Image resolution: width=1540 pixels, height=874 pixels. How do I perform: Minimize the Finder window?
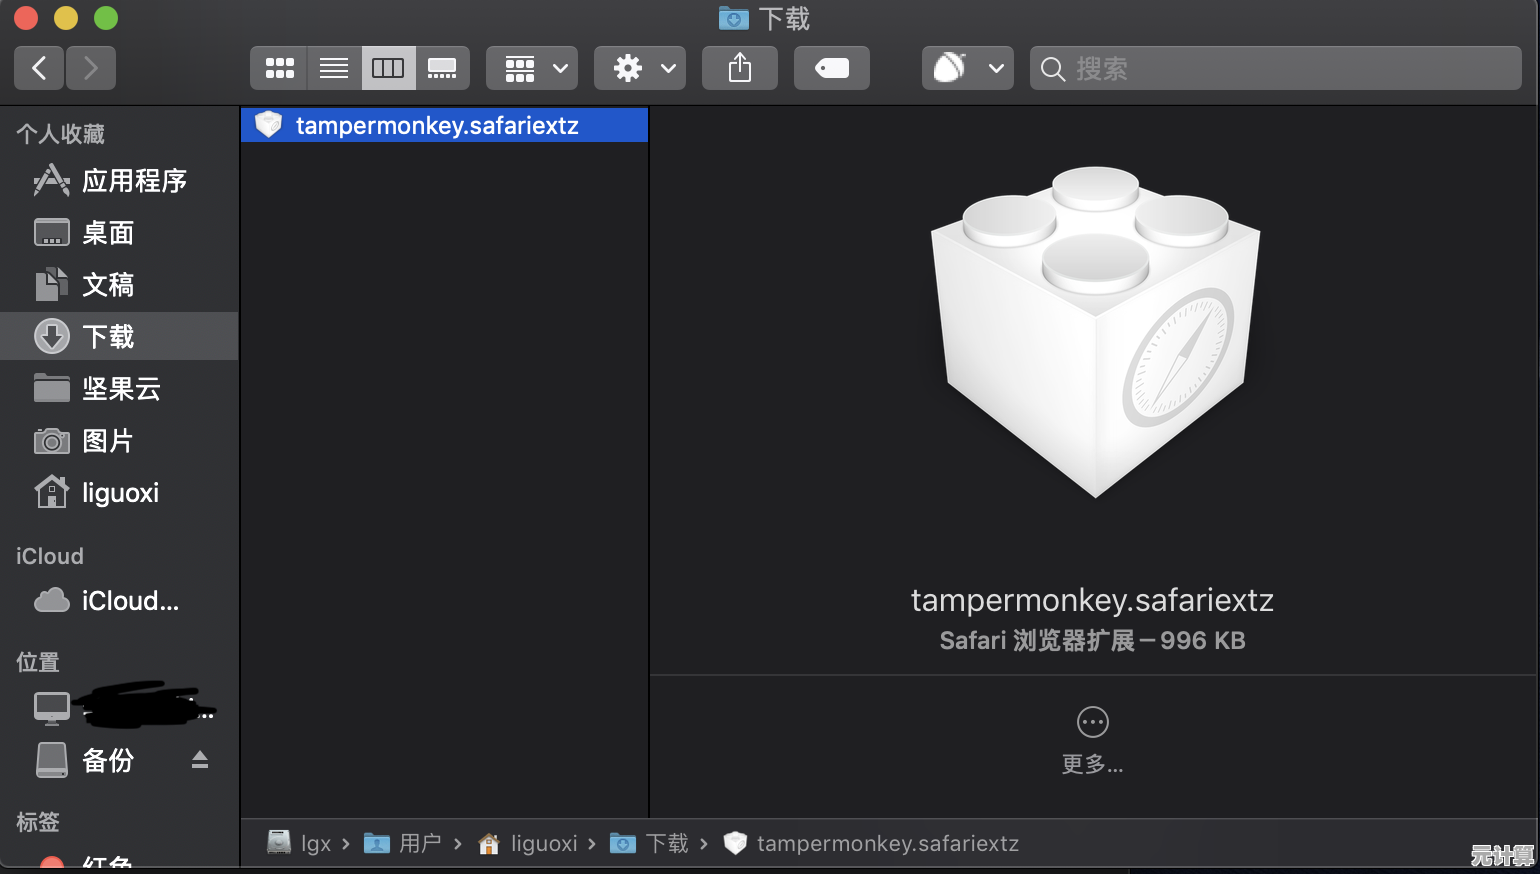(66, 18)
